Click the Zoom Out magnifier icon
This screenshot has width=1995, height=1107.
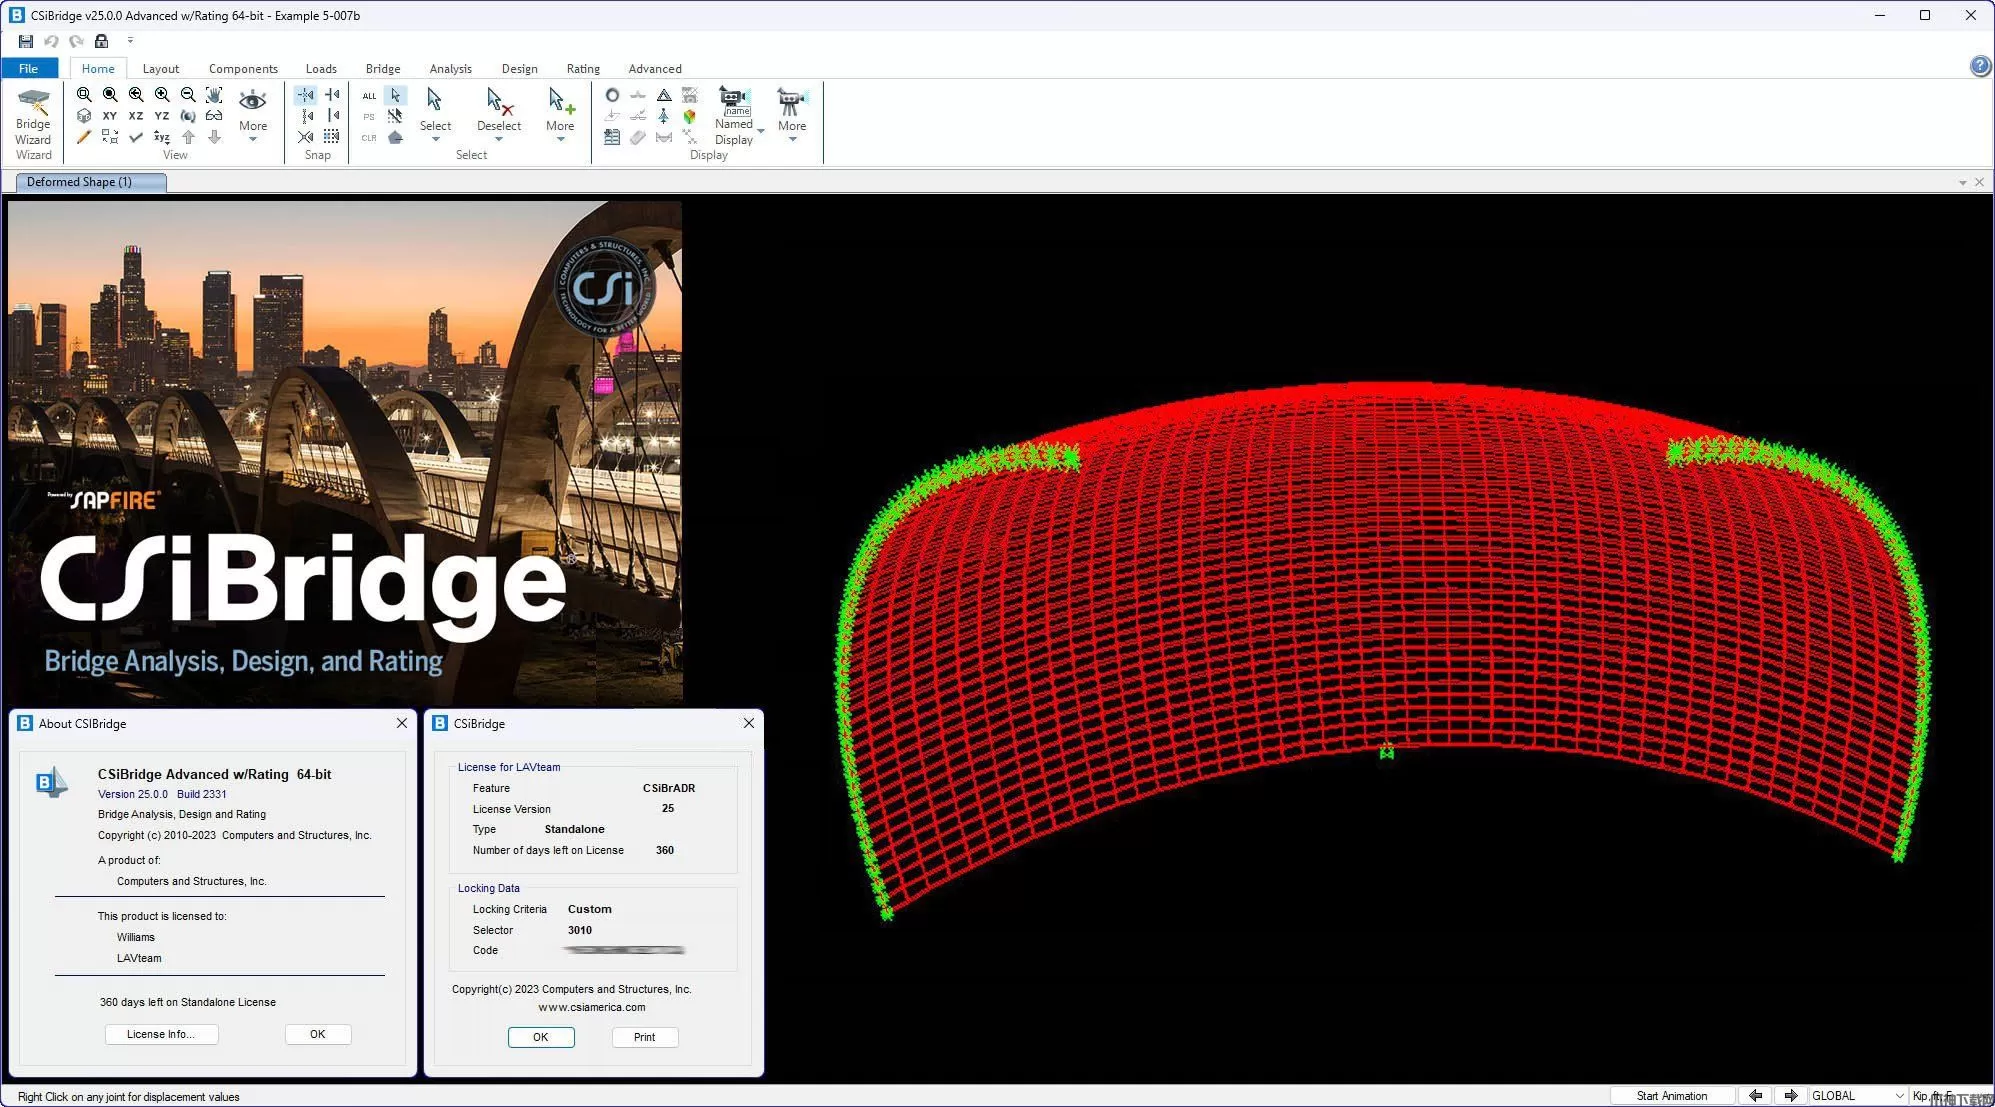pyautogui.click(x=188, y=94)
